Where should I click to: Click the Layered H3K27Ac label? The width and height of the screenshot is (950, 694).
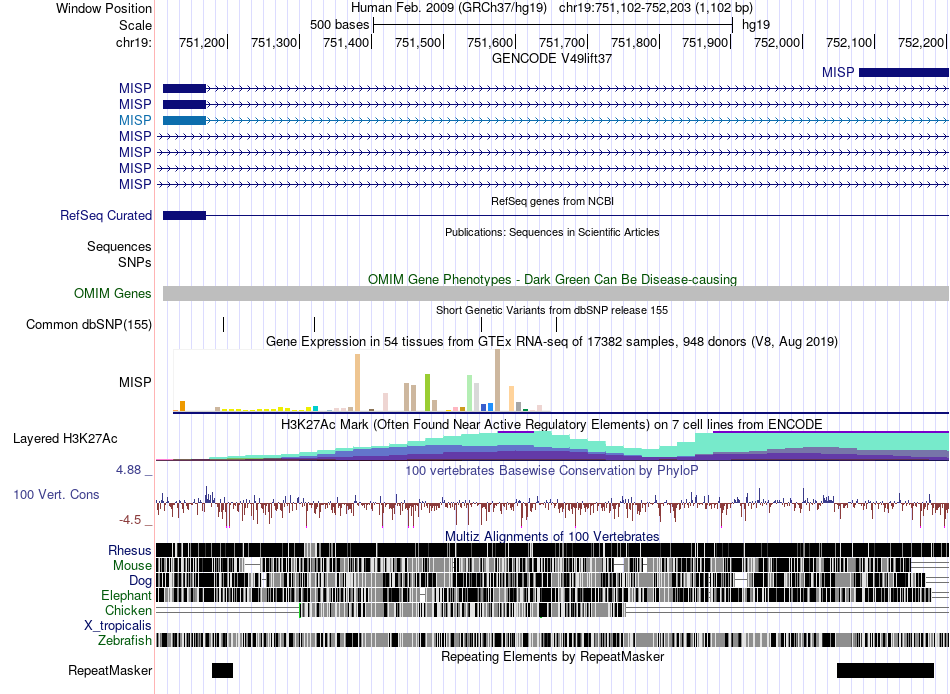65,438
